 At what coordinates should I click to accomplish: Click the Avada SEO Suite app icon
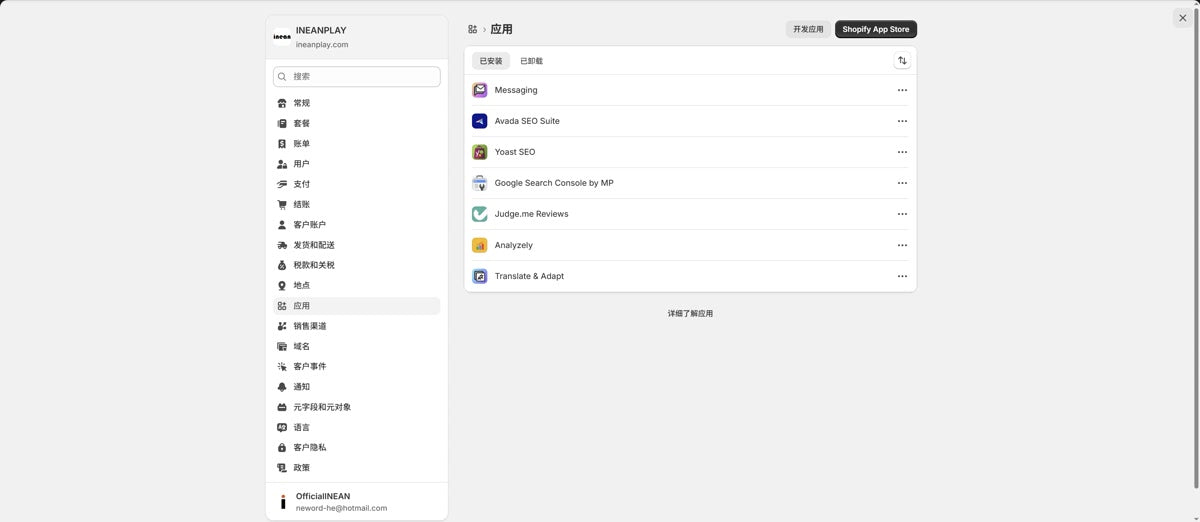pos(480,121)
